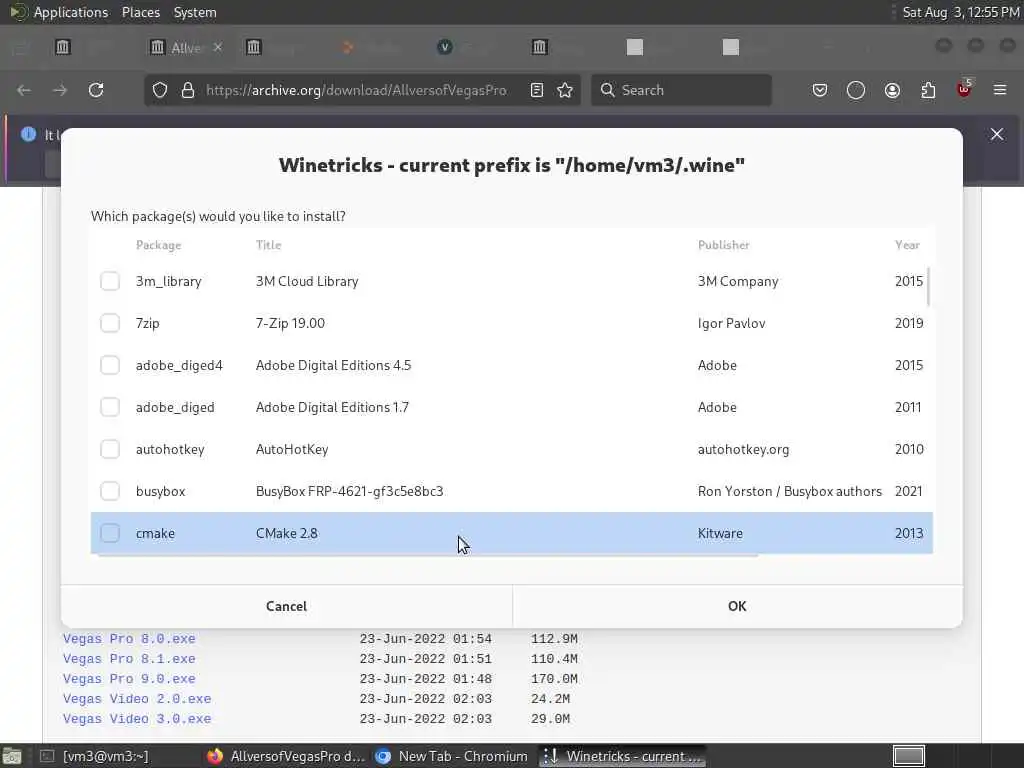Open Firefox hamburger application menu
This screenshot has width=1024, height=768.
[1000, 90]
